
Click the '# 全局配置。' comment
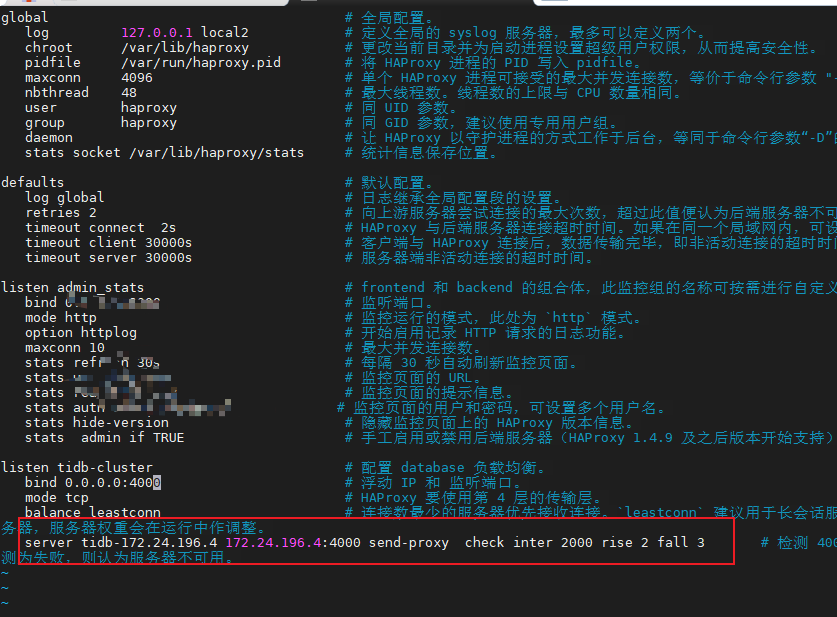(390, 18)
